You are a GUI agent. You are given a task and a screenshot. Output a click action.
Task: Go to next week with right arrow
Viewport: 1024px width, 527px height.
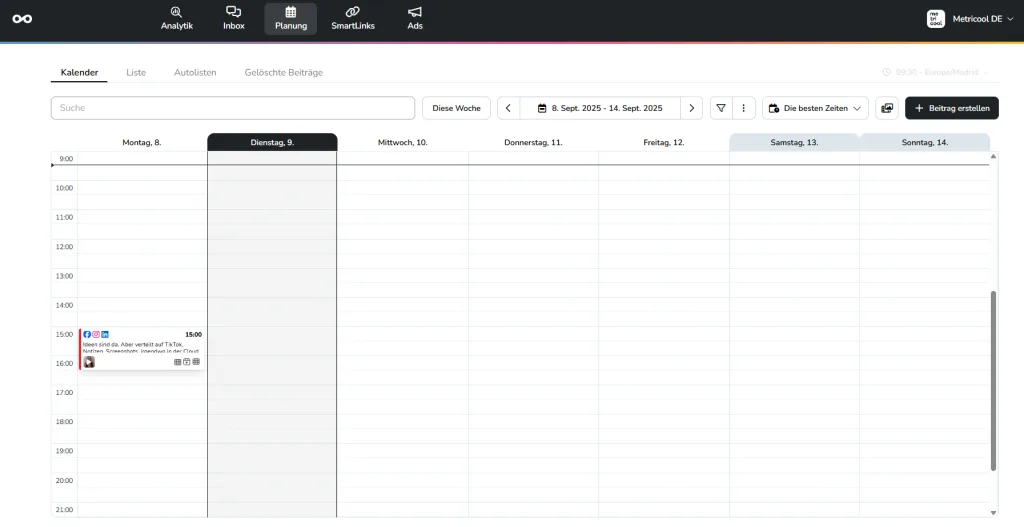tap(691, 108)
